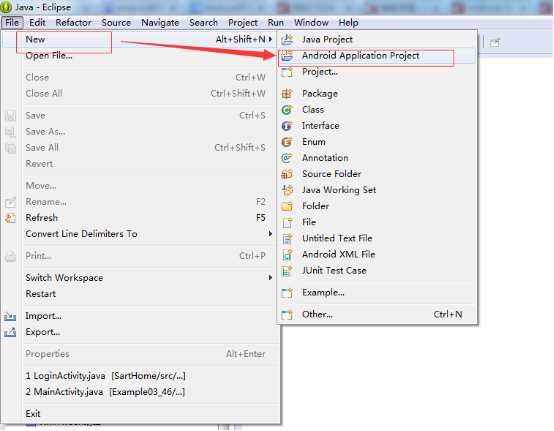Image resolution: width=554 pixels, height=431 pixels.
Task: Select Java Working Set entry
Action: pos(377,190)
